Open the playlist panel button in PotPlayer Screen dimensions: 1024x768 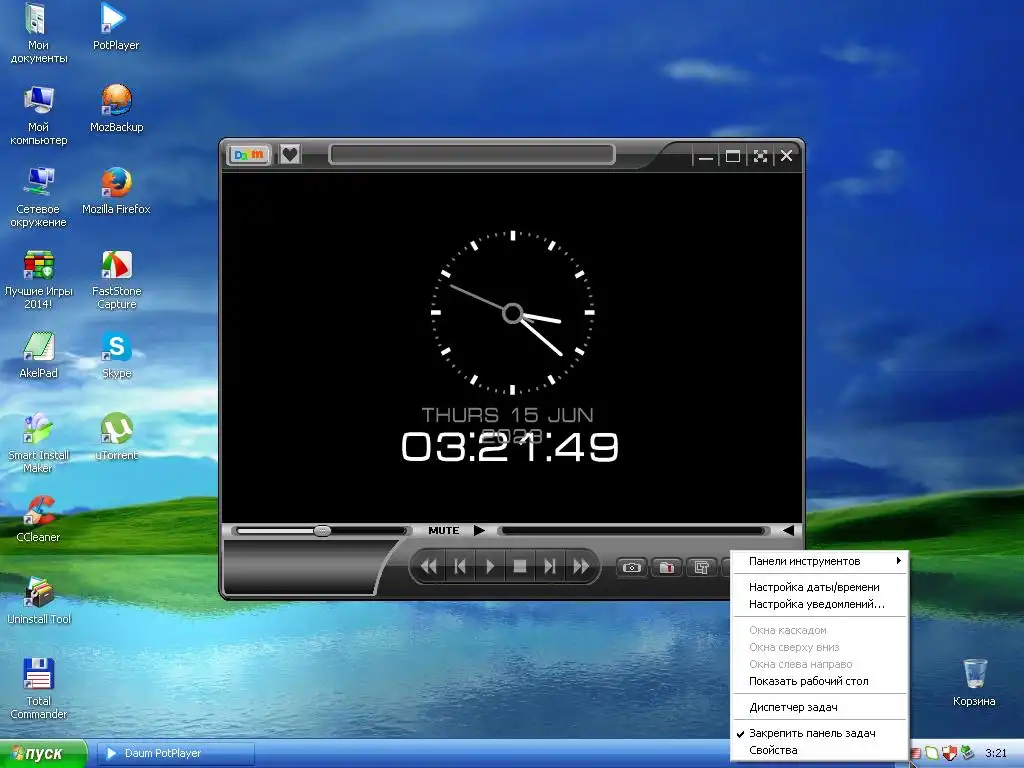click(701, 568)
